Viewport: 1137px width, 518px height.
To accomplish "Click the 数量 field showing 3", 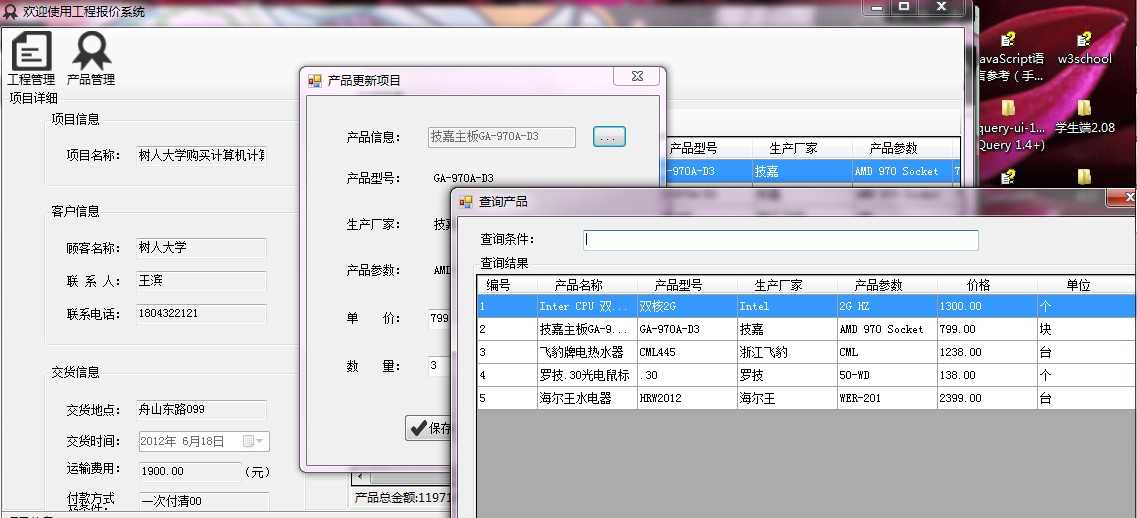I will pos(440,366).
